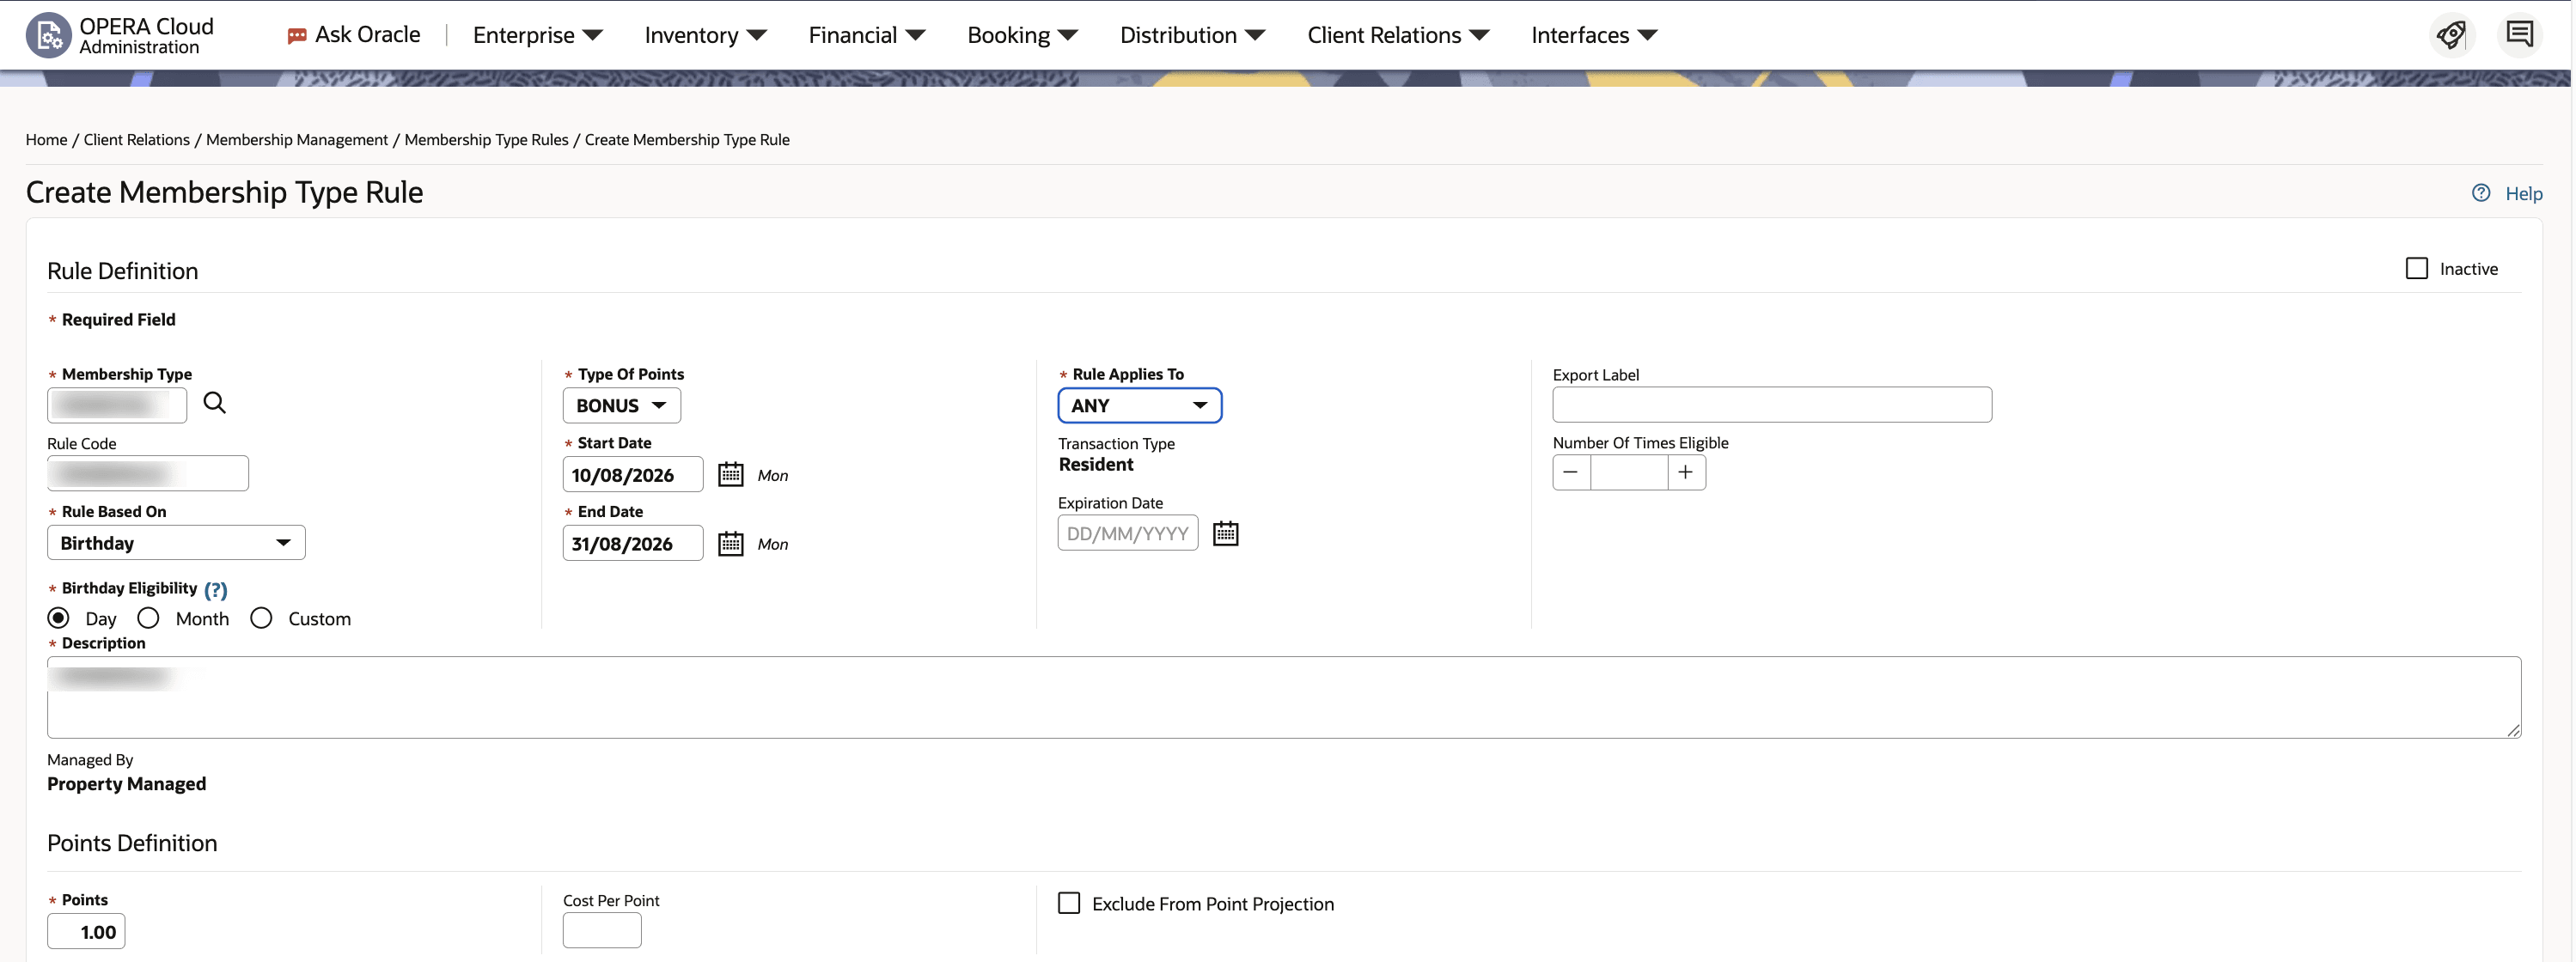This screenshot has width=2576, height=962.
Task: Search Membership Type with magnifier icon
Action: tap(215, 403)
